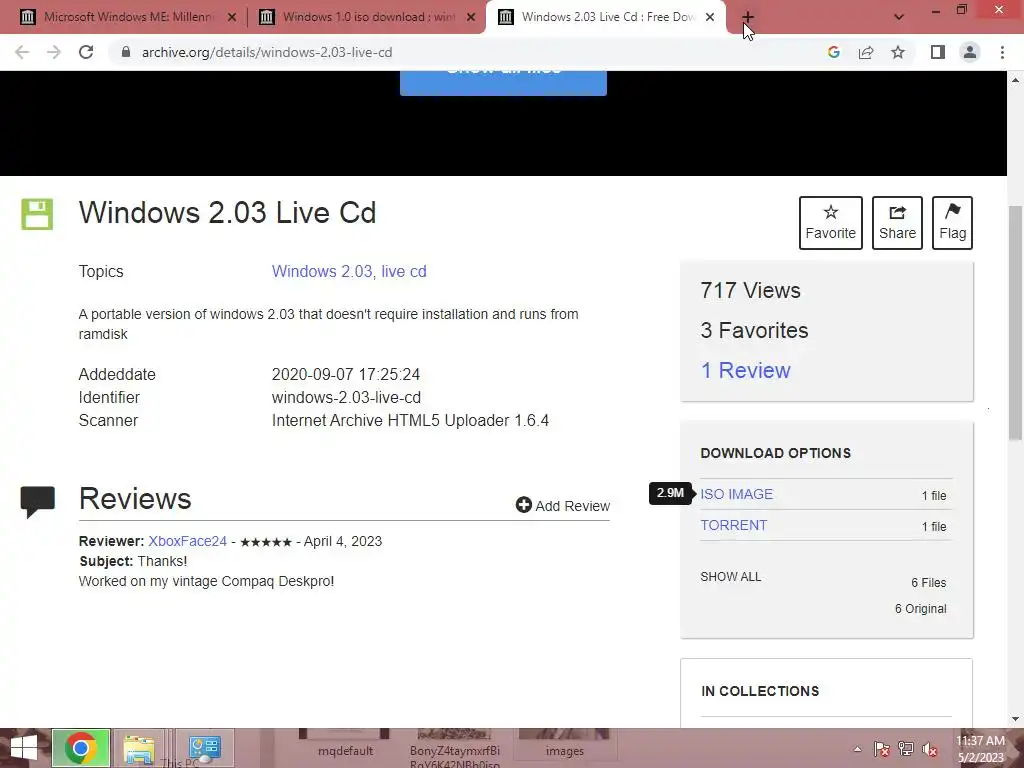The width and height of the screenshot is (1024, 768).
Task: View site info via padlock icon
Action: (126, 52)
